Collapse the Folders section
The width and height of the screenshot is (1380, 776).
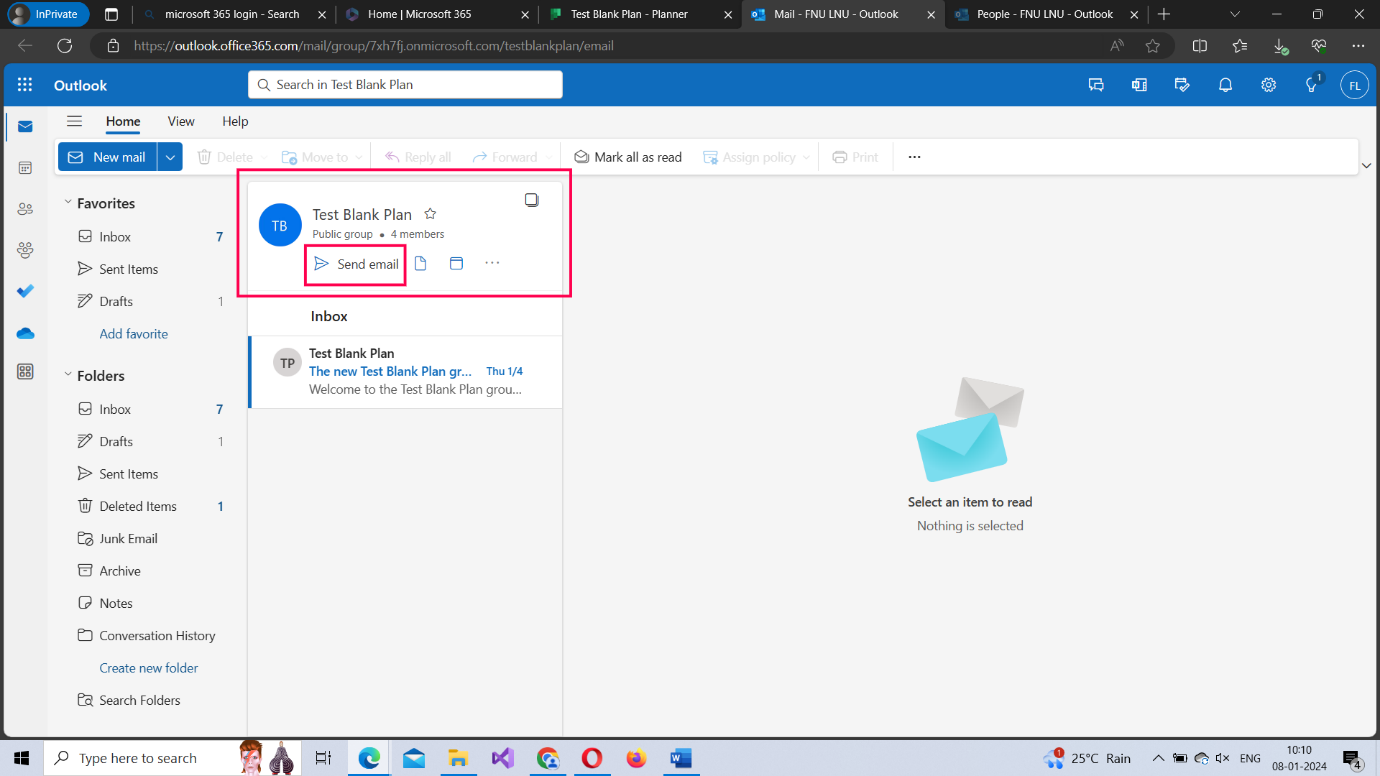tap(68, 375)
